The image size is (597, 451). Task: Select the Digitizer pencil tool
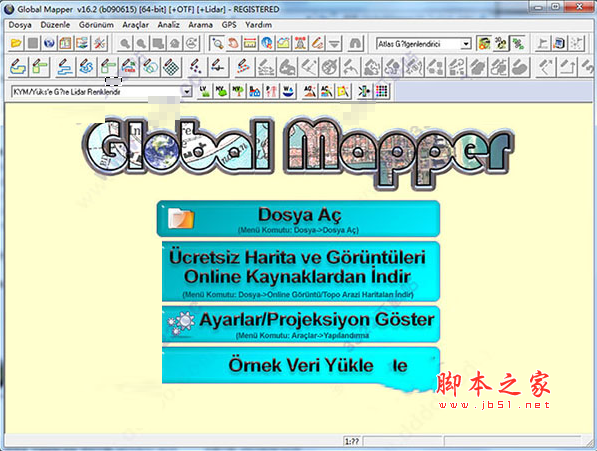coord(317,43)
